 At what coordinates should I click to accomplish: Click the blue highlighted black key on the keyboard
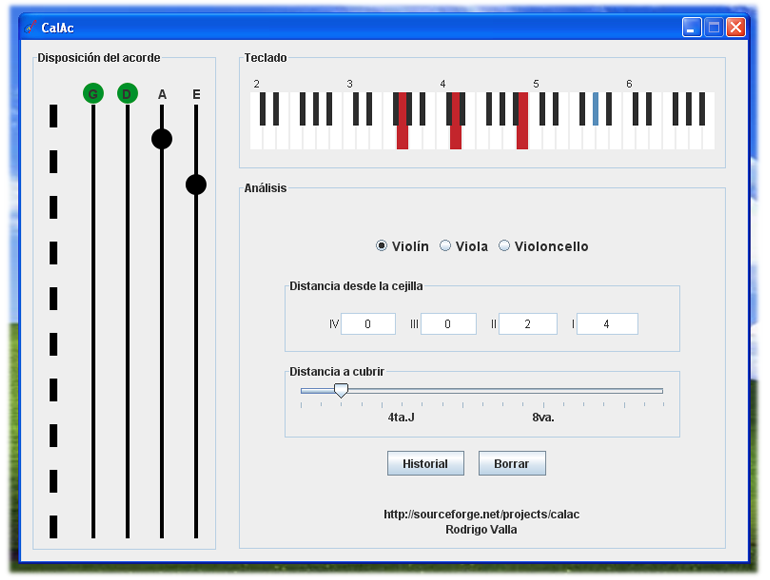[x=595, y=109]
